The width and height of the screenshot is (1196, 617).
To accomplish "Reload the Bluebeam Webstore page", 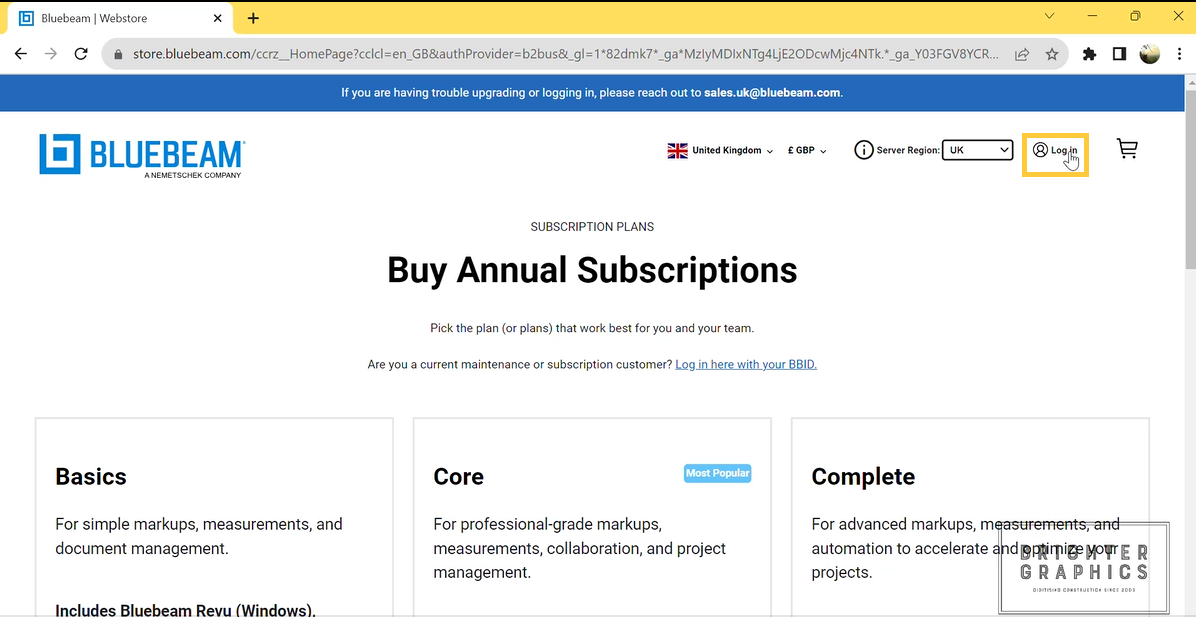I will 81,54.
